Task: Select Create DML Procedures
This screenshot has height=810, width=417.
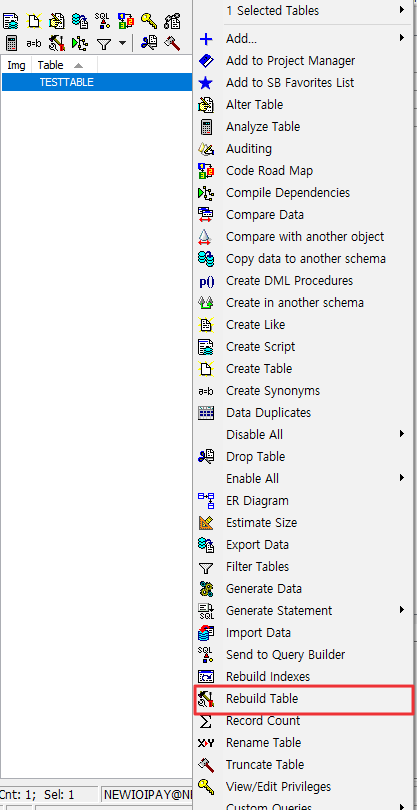Action: click(x=303, y=281)
